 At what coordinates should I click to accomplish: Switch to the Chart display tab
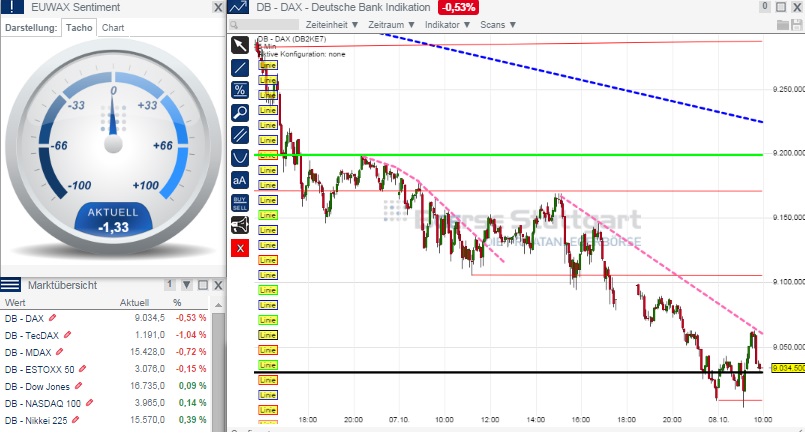pyautogui.click(x=113, y=28)
